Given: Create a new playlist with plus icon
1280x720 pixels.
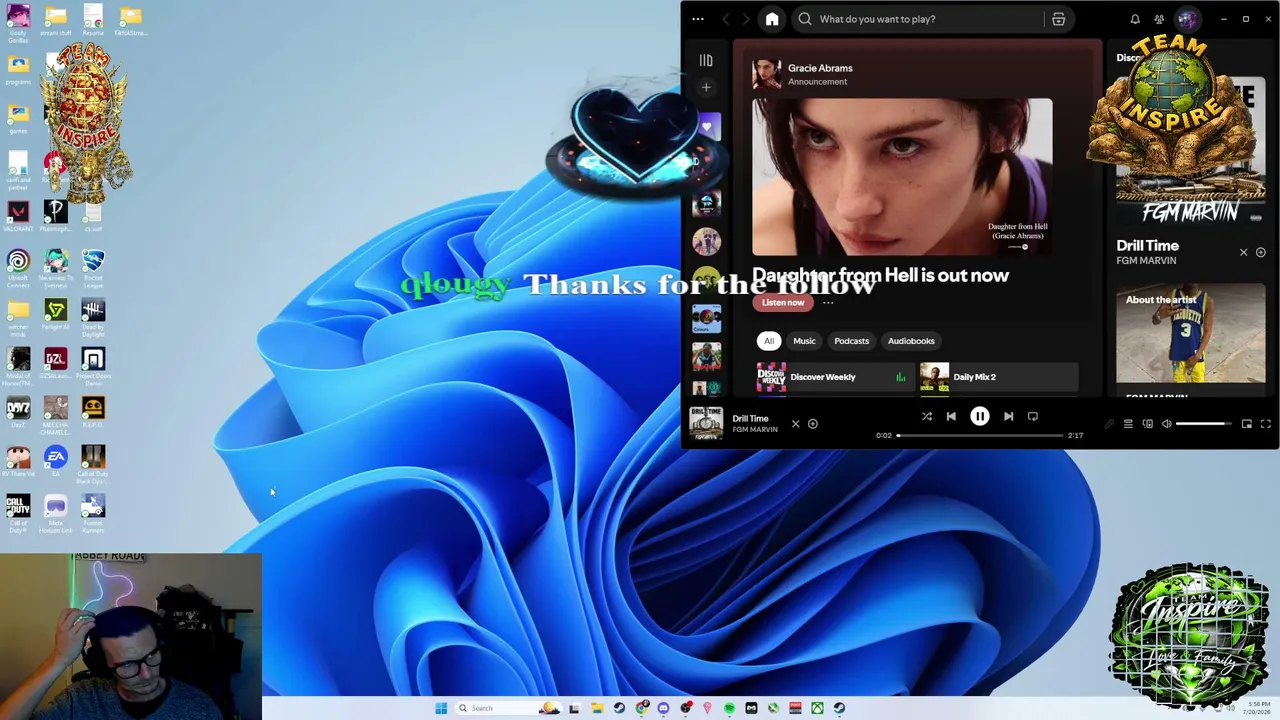Looking at the screenshot, I should tap(706, 88).
